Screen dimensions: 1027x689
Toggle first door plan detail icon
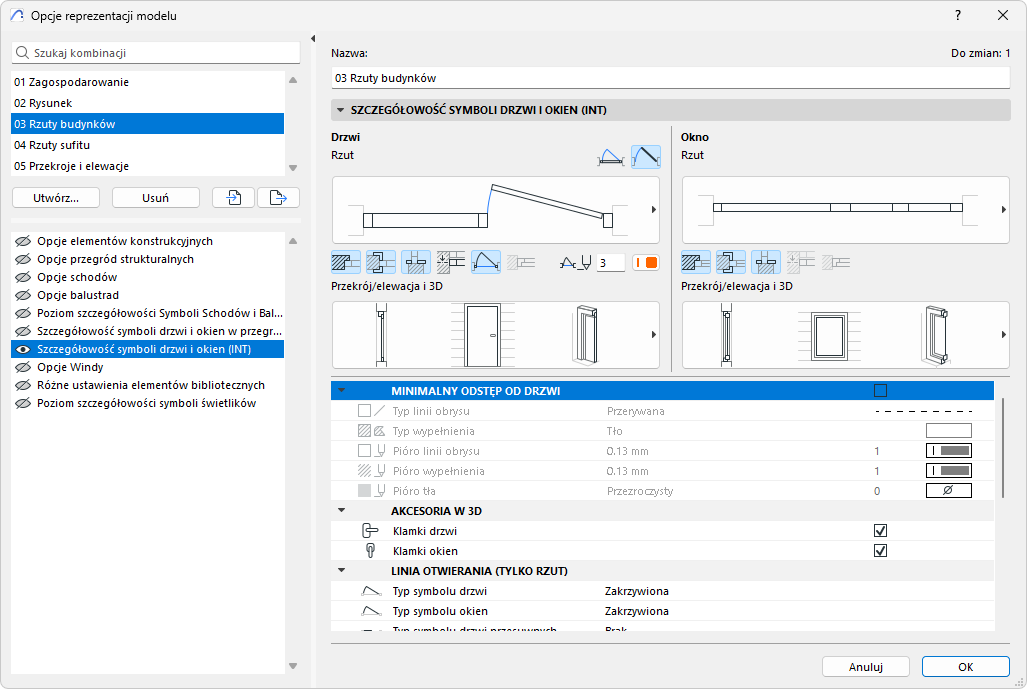pyautogui.click(x=345, y=263)
